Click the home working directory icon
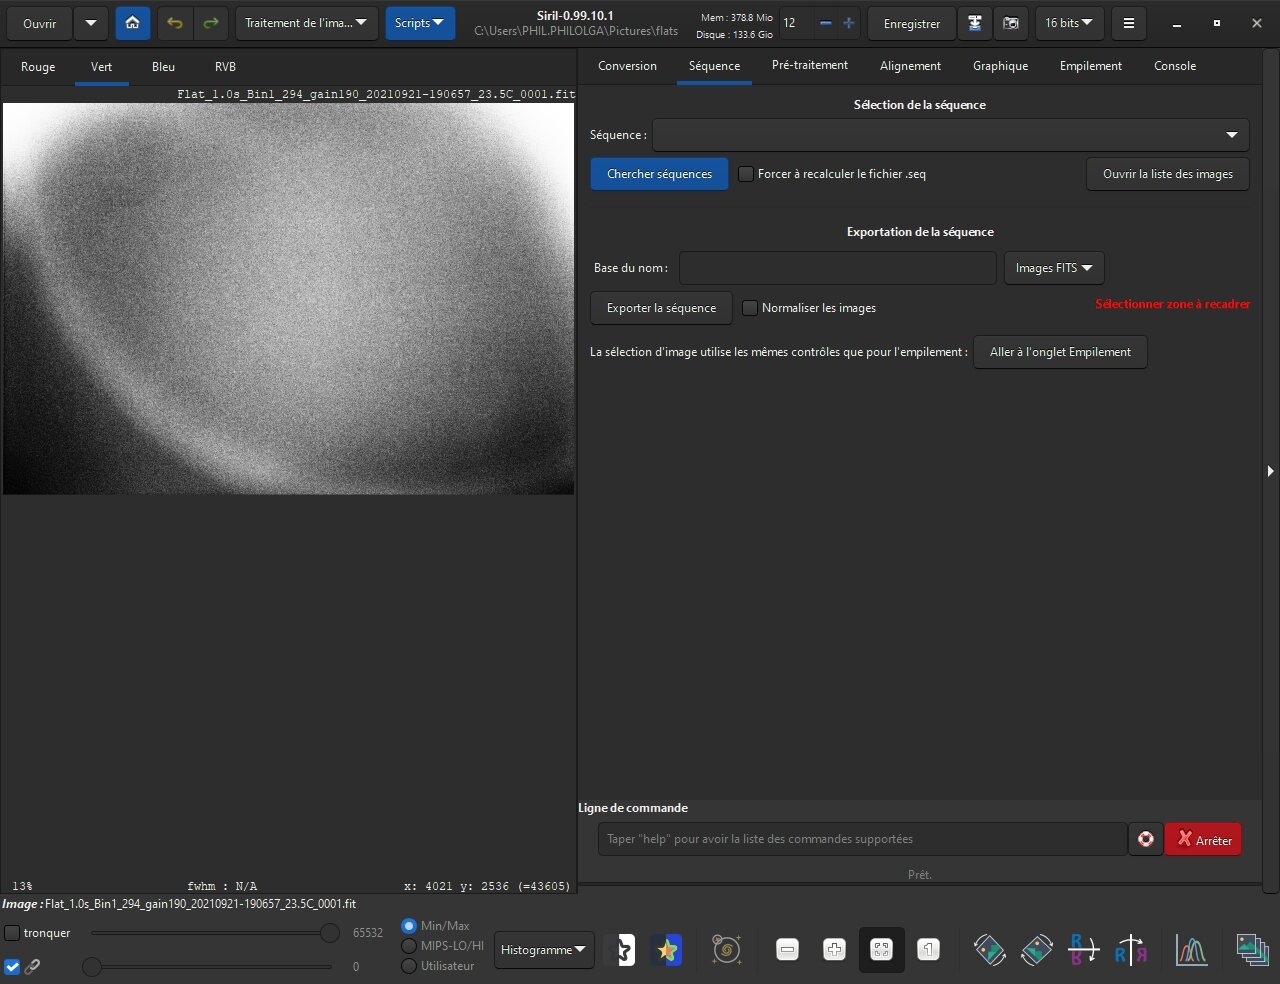The height and width of the screenshot is (984, 1280). [132, 23]
